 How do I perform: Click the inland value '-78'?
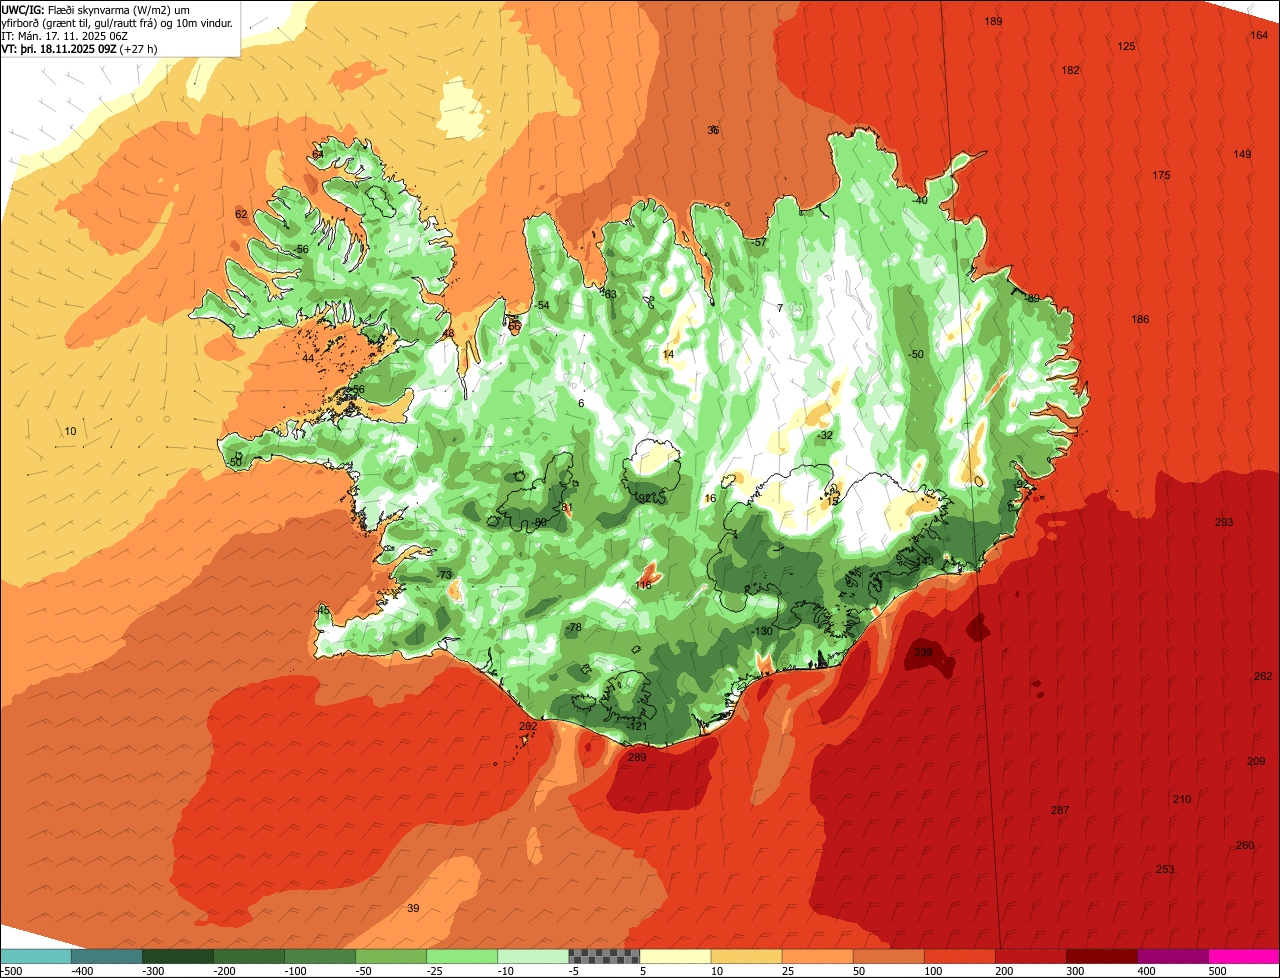573,627
